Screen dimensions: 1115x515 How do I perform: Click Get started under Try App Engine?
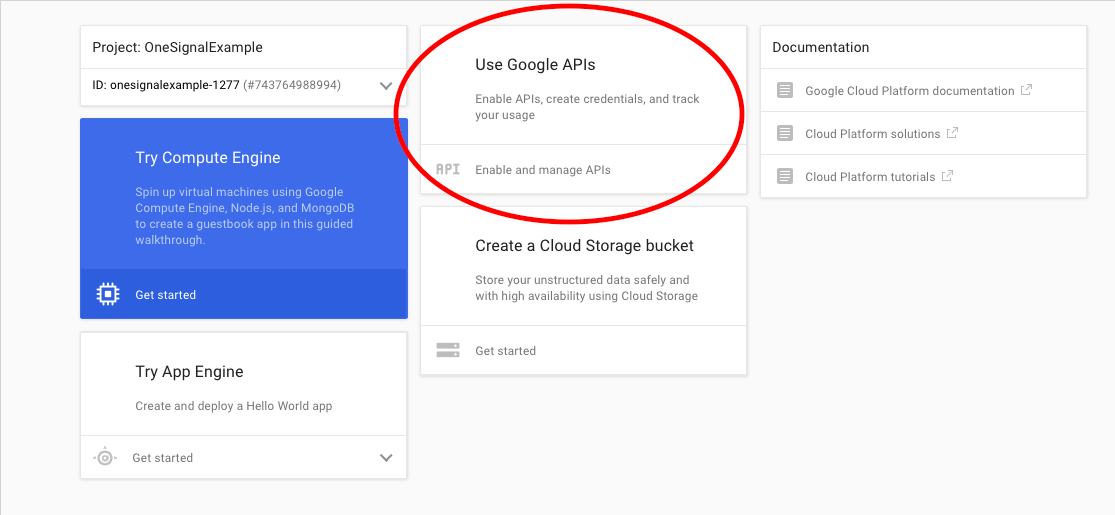click(x=162, y=458)
